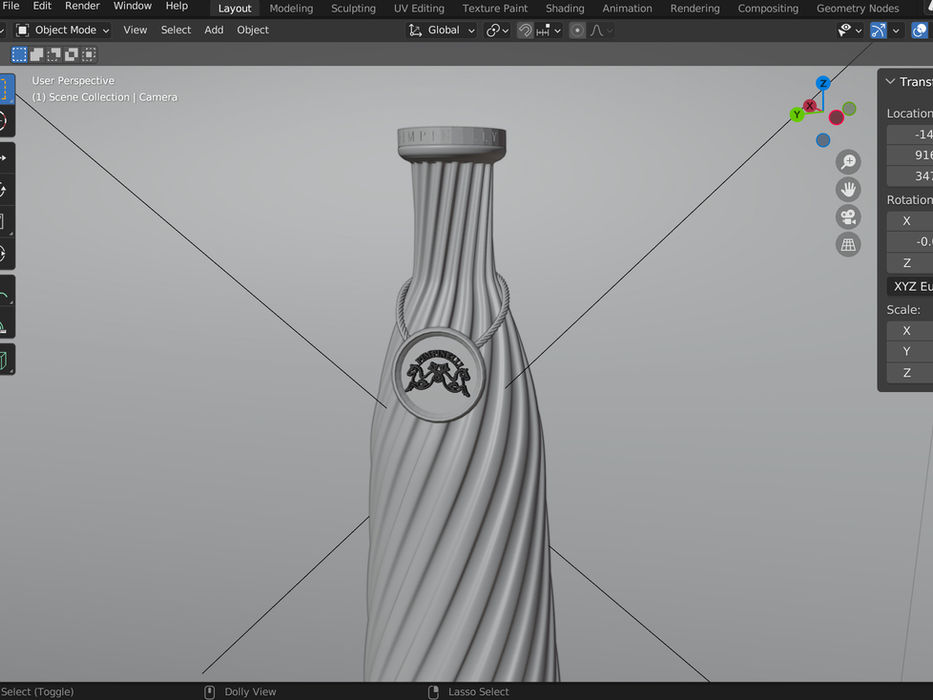Switch to the Geometry Nodes workspace tab
The height and width of the screenshot is (700, 933).
point(857,8)
